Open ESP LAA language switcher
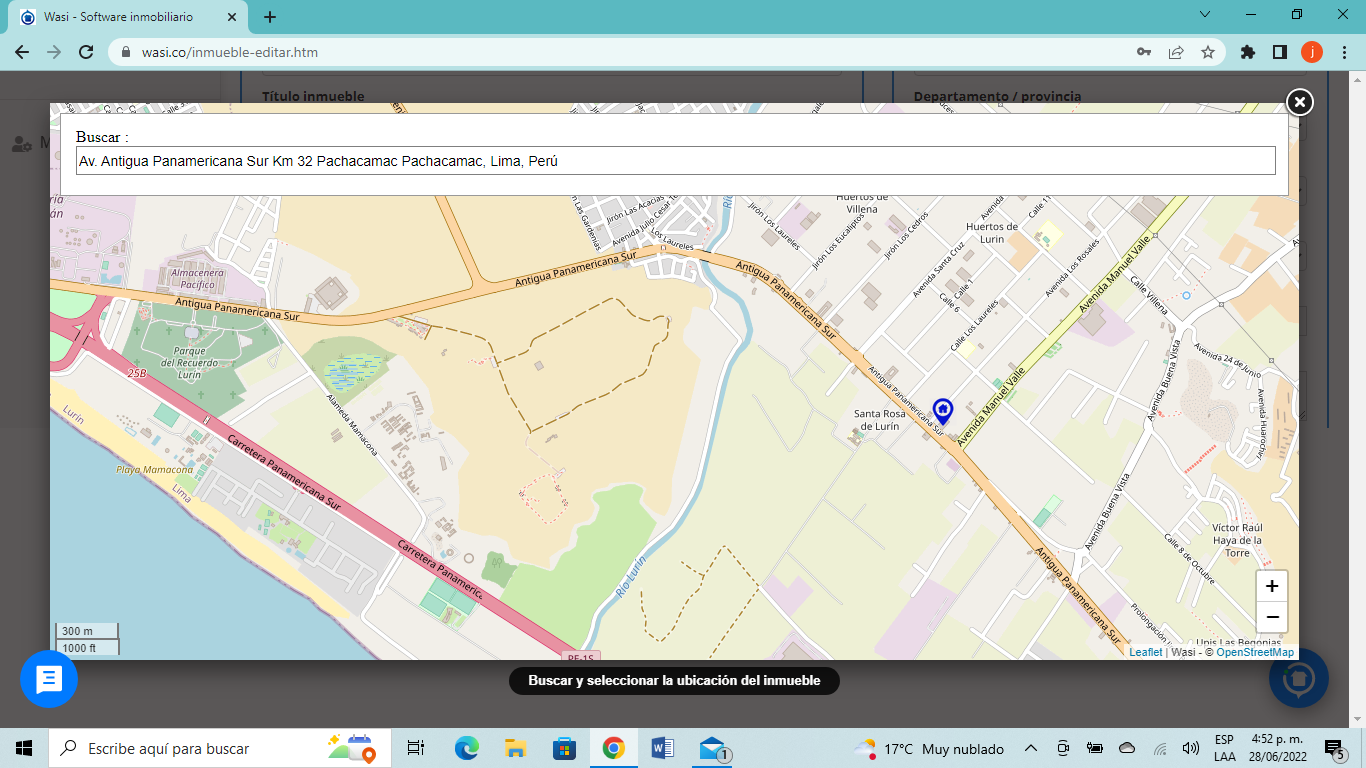 click(1225, 748)
